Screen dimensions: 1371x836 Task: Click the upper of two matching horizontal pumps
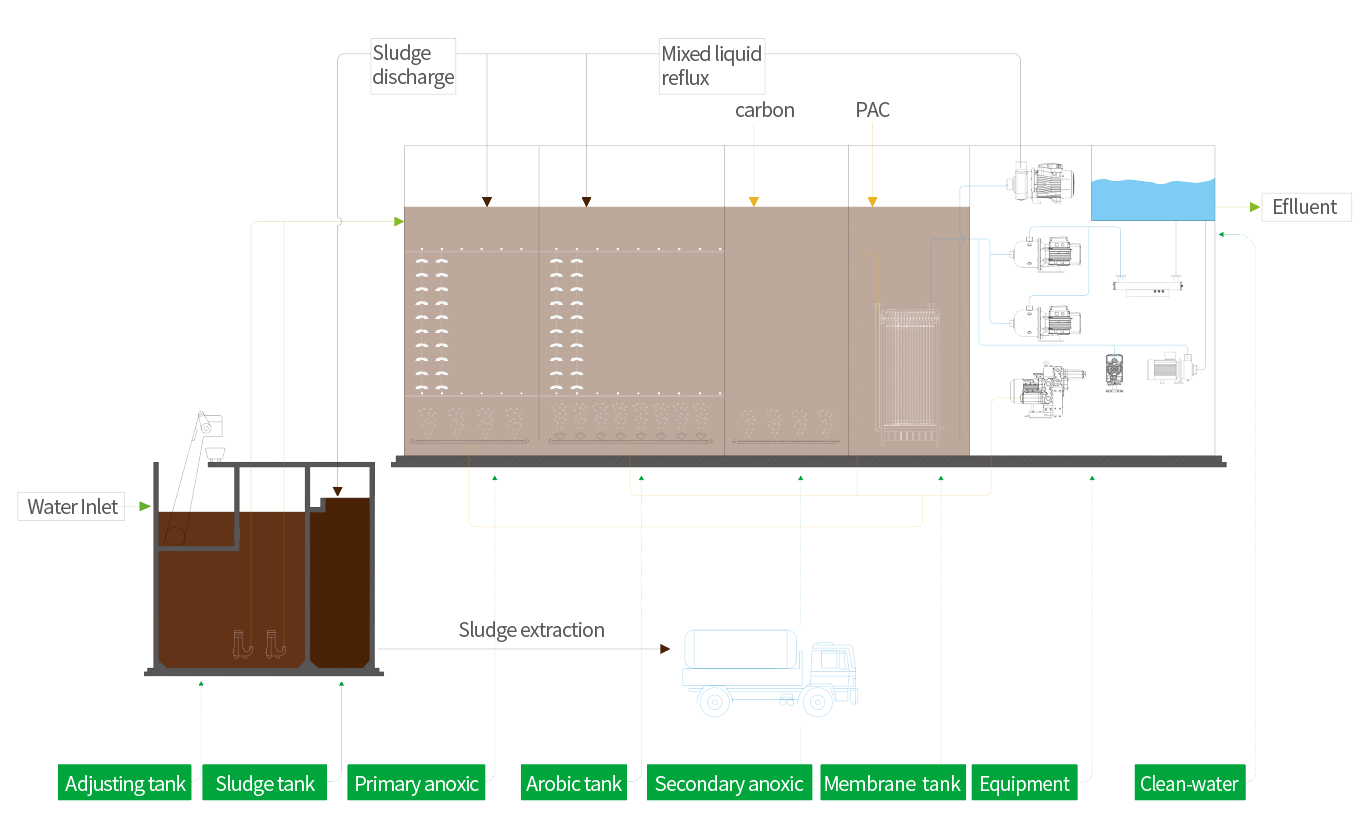pos(1047,254)
